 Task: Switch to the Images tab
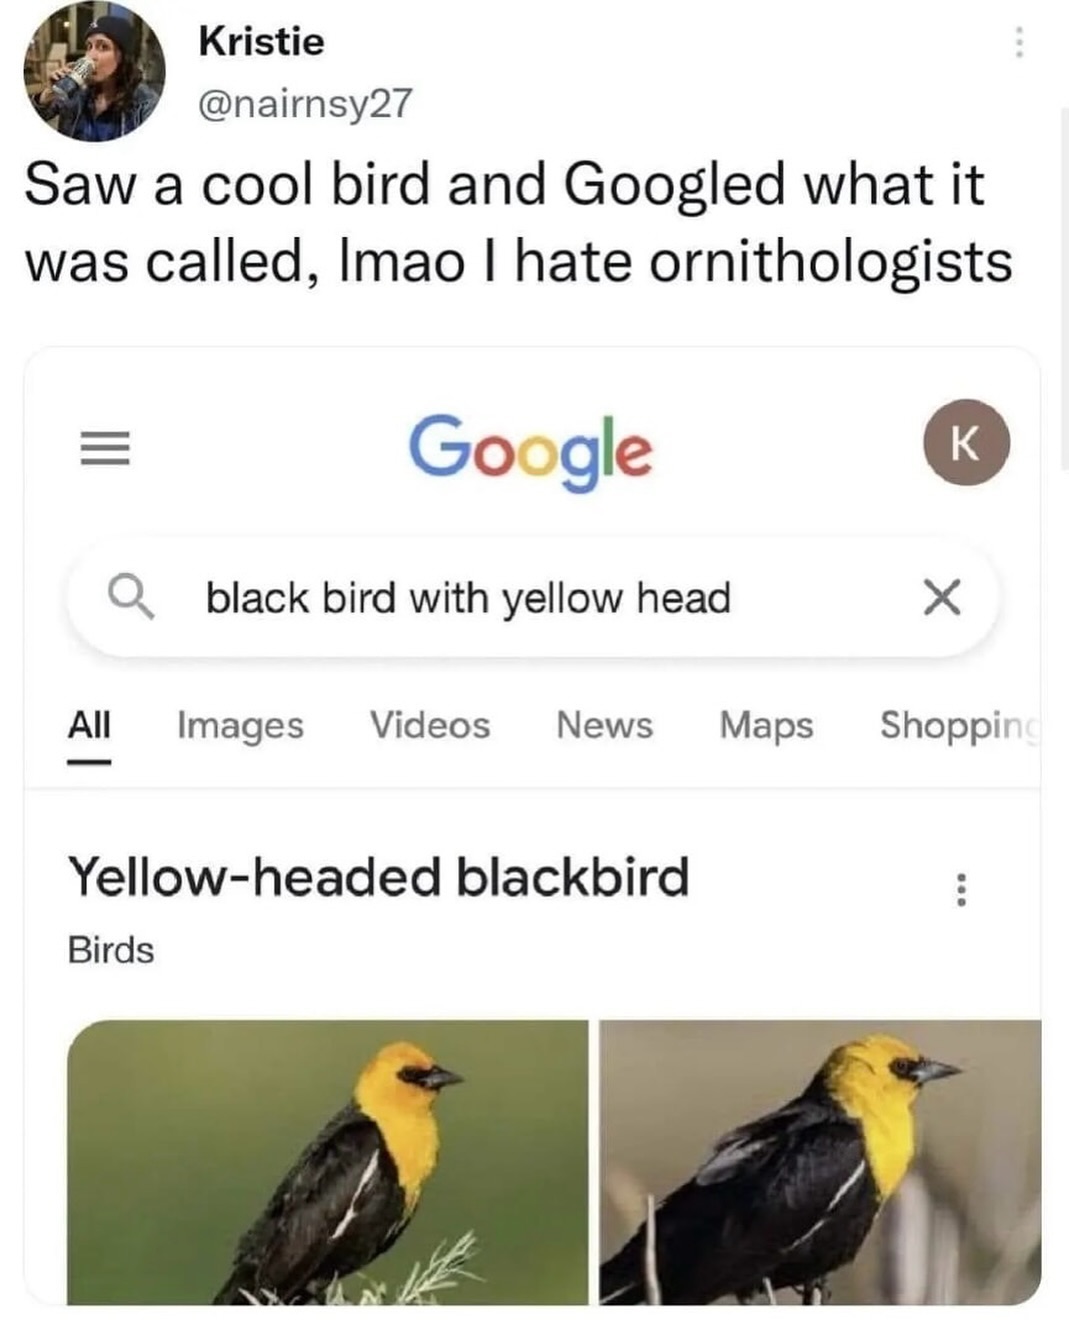coord(240,725)
